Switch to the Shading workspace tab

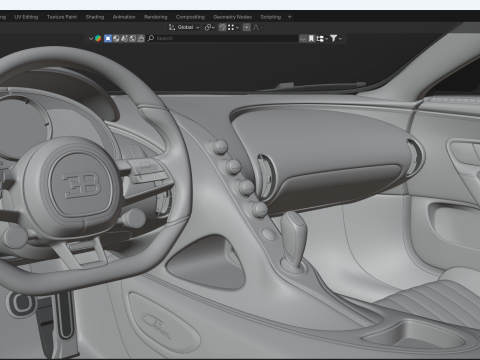pos(95,17)
